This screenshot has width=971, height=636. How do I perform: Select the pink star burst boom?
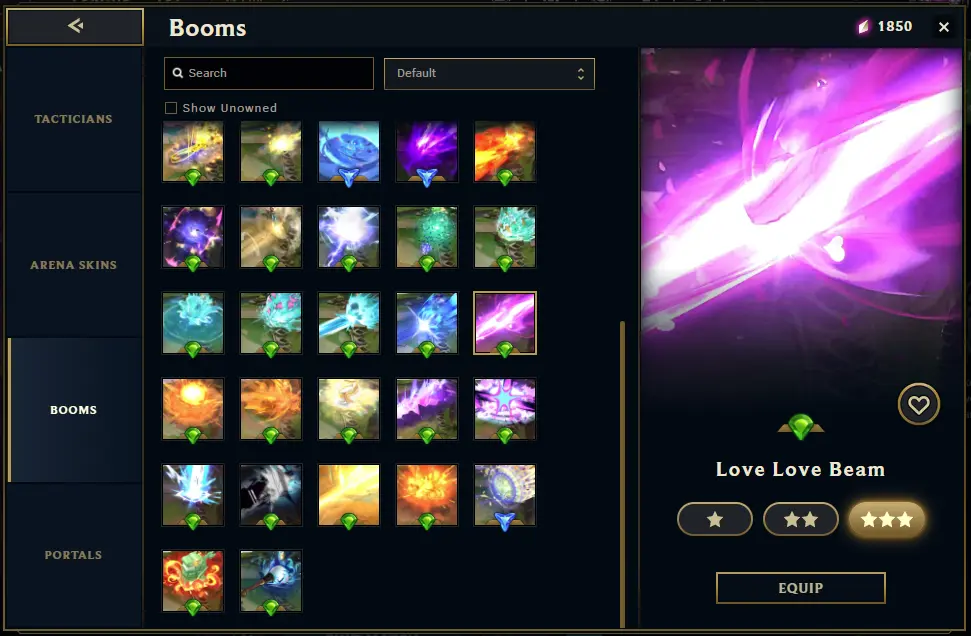pos(505,409)
